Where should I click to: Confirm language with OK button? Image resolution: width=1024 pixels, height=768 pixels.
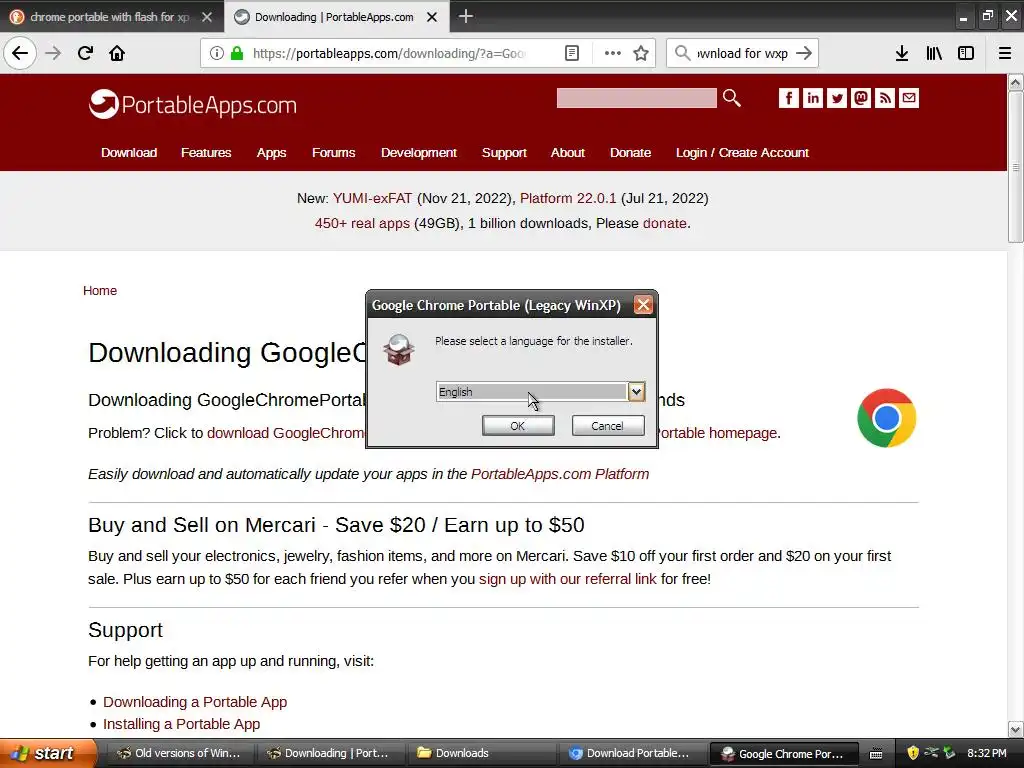518,426
